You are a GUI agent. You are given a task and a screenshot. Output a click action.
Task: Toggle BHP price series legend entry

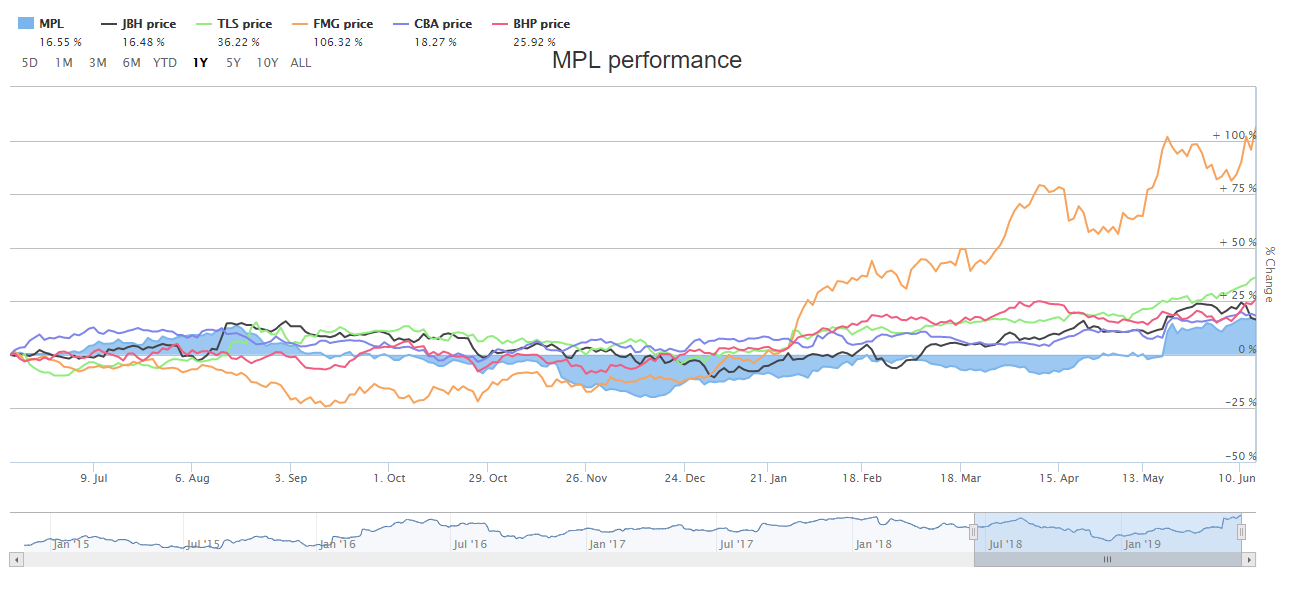tap(533, 24)
